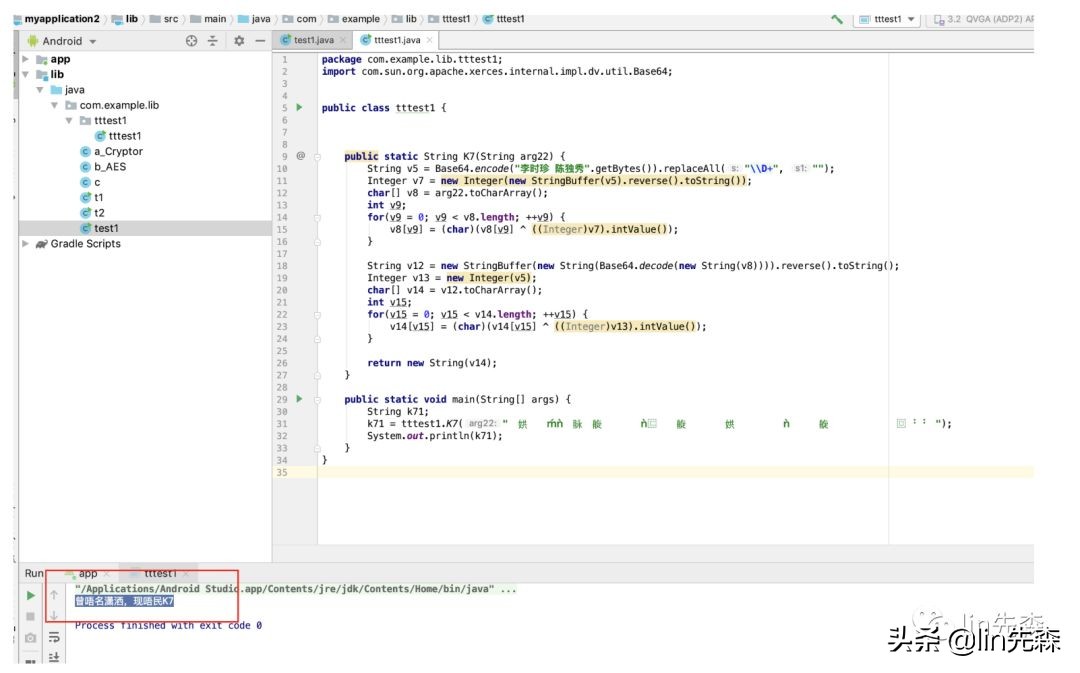Image resolution: width=1080 pixels, height=673 pixels.
Task: Click the myapplication2 breadcrumb
Action: (x=61, y=19)
